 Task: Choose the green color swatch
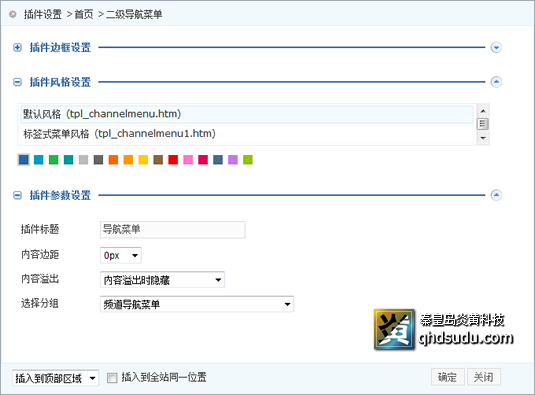click(54, 160)
